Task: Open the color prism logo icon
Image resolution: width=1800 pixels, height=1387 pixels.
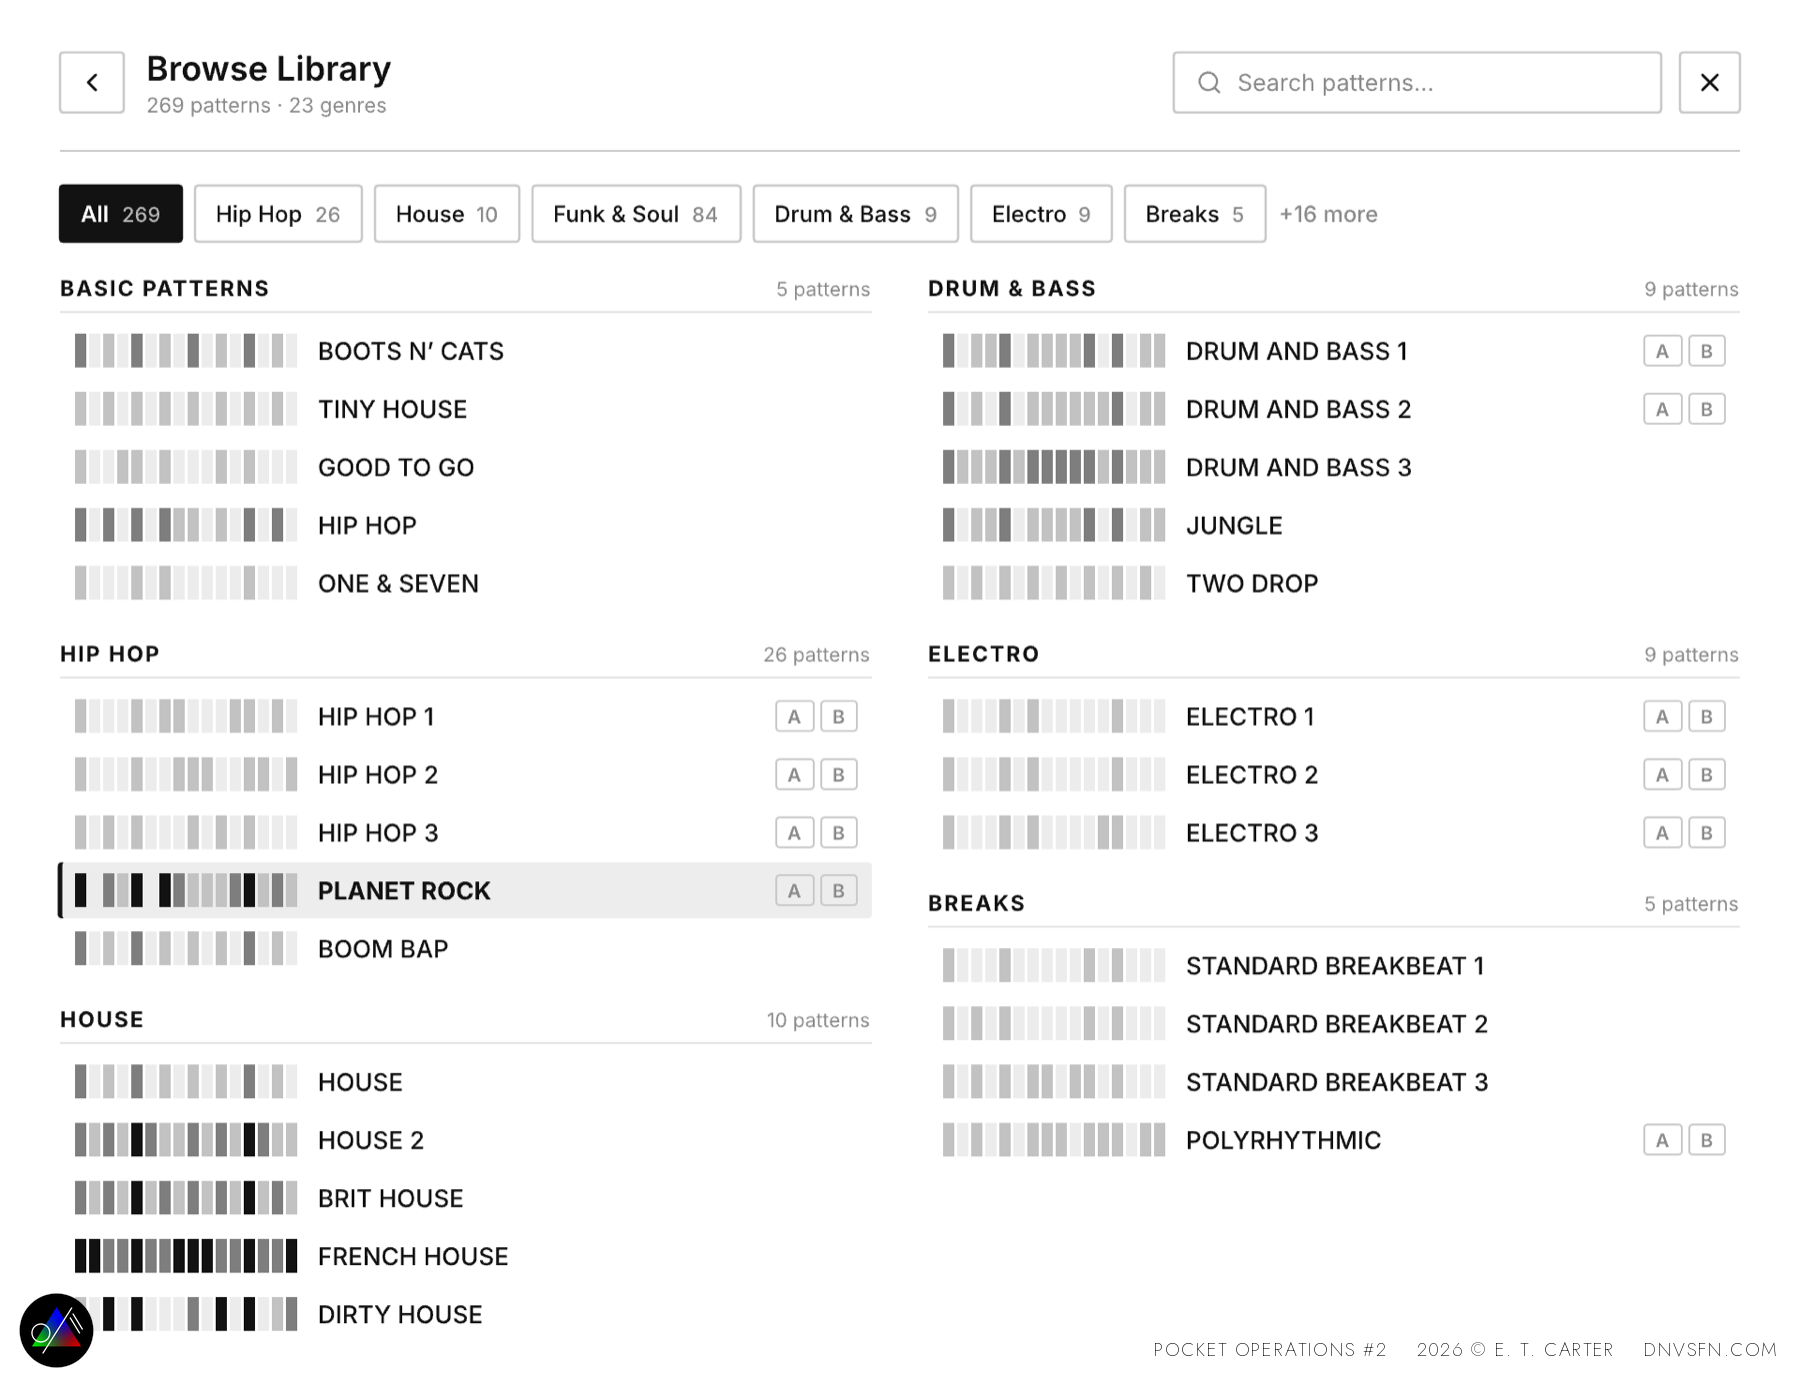Action: (56, 1330)
